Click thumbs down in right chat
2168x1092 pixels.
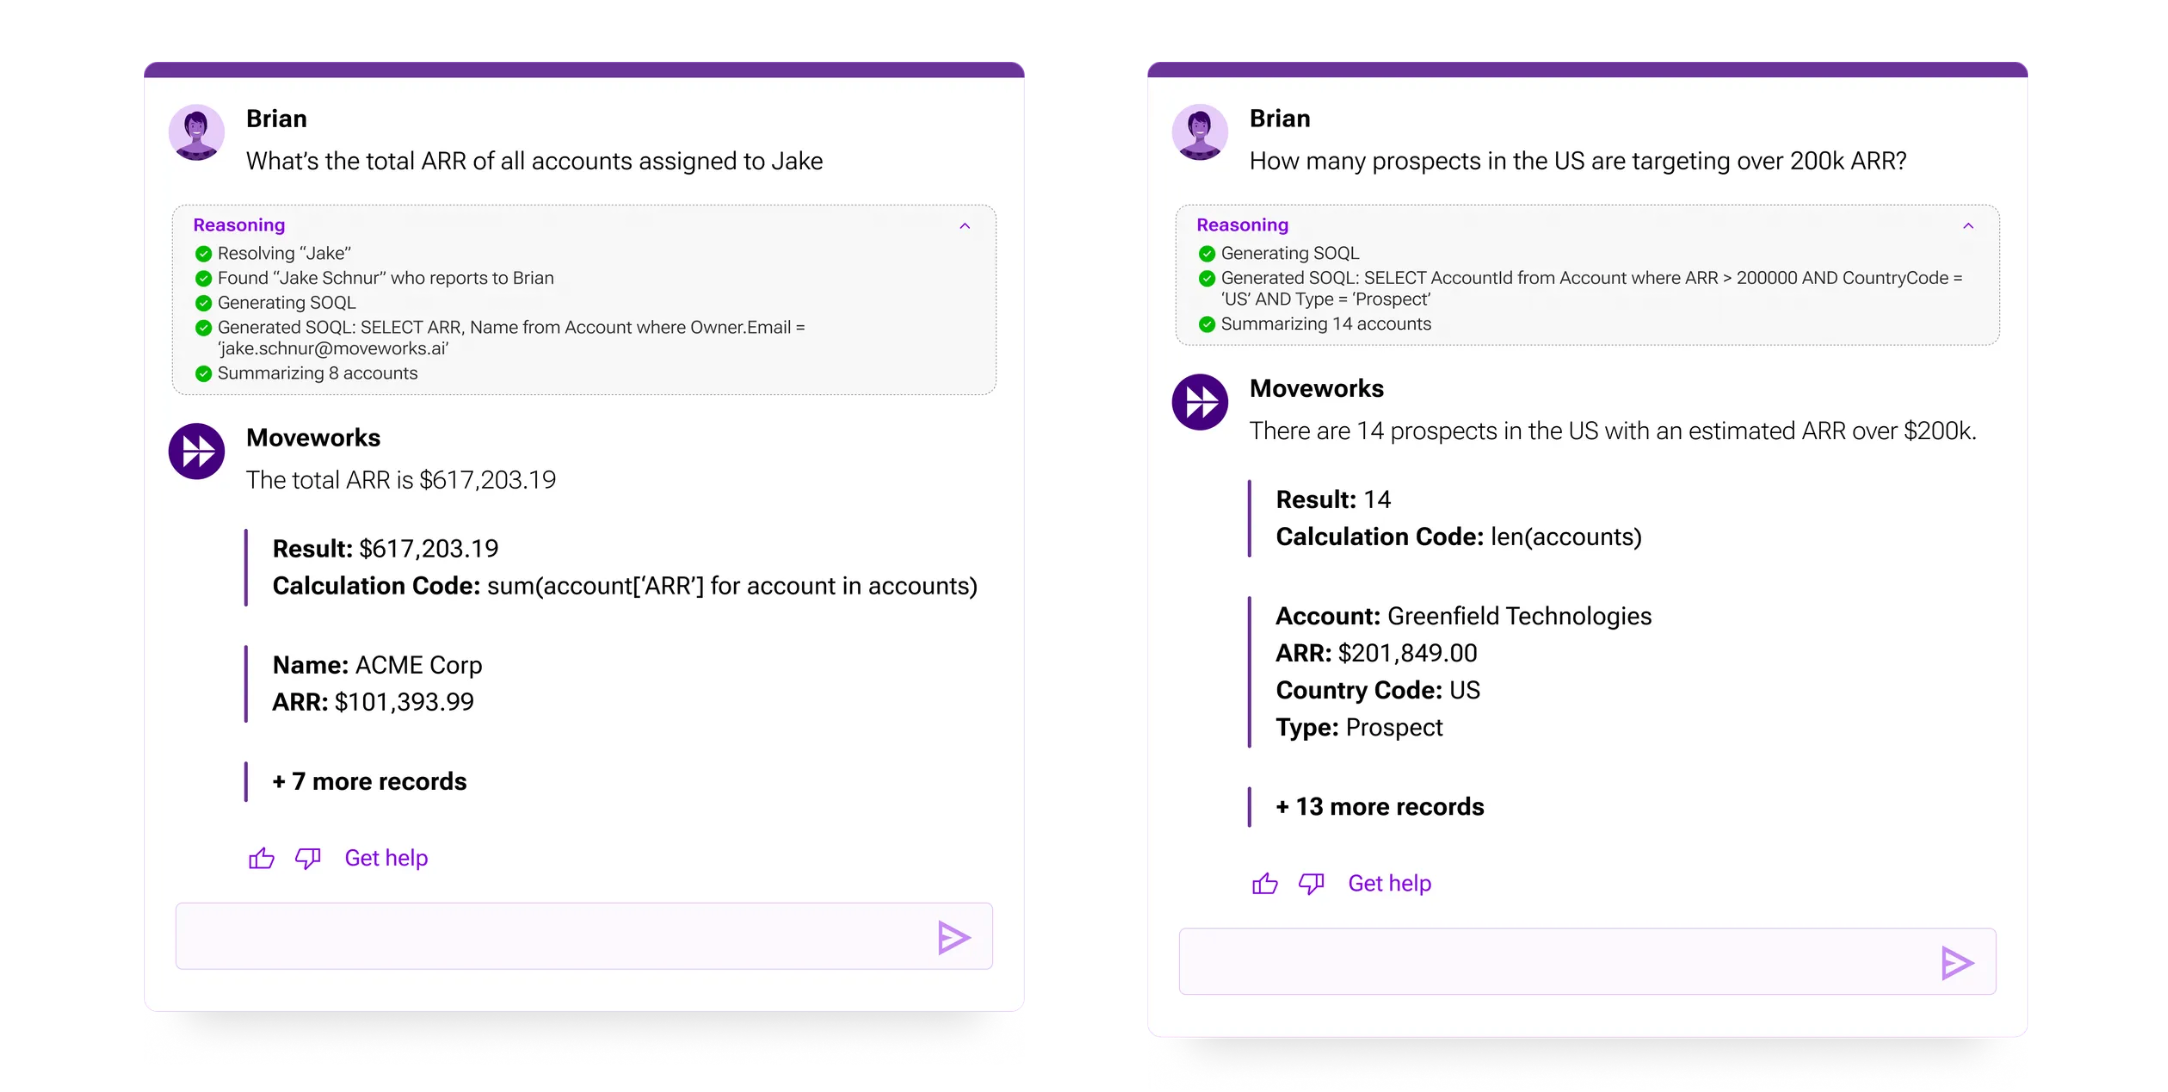click(x=1311, y=883)
